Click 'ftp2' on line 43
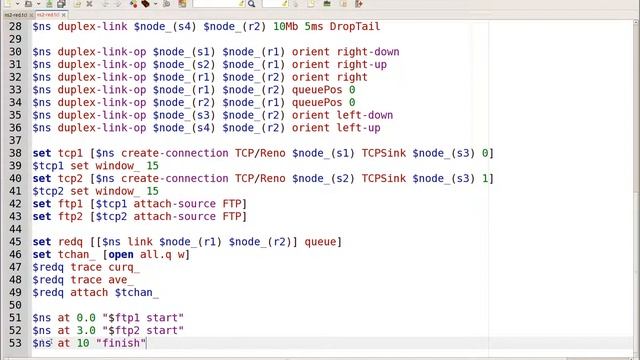This screenshot has height=360, width=640. point(70,217)
